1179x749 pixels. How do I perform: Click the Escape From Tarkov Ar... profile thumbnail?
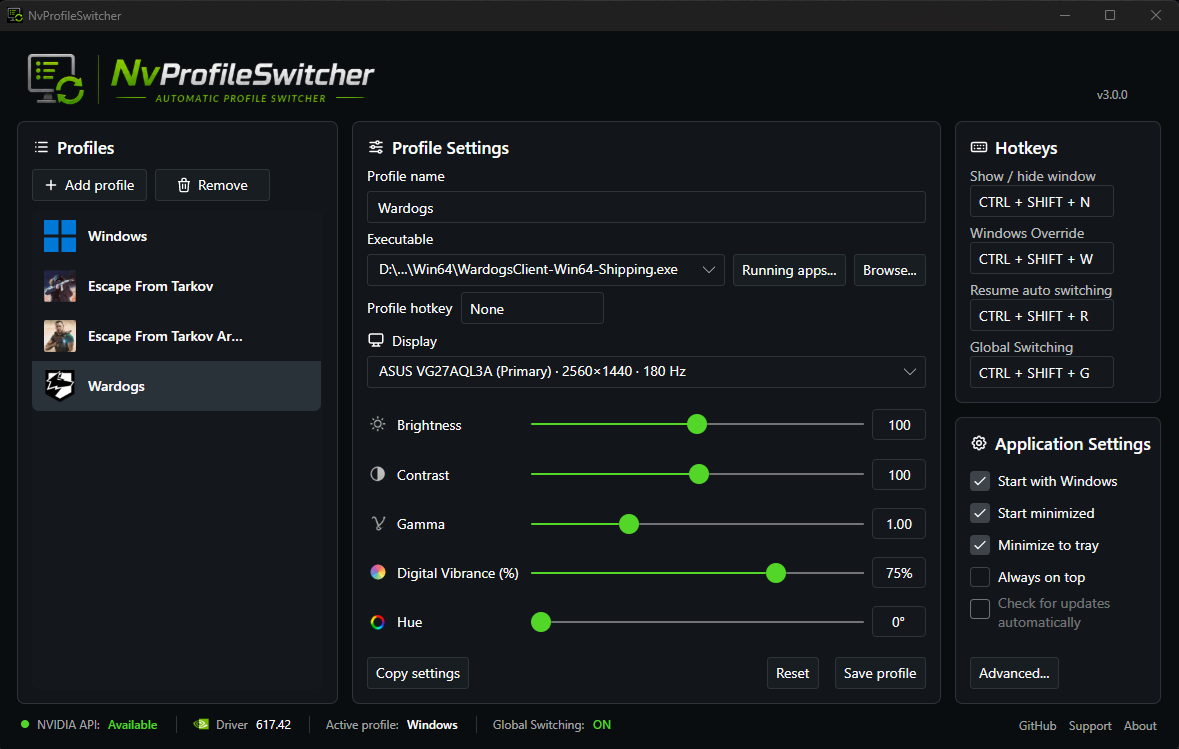coord(59,336)
